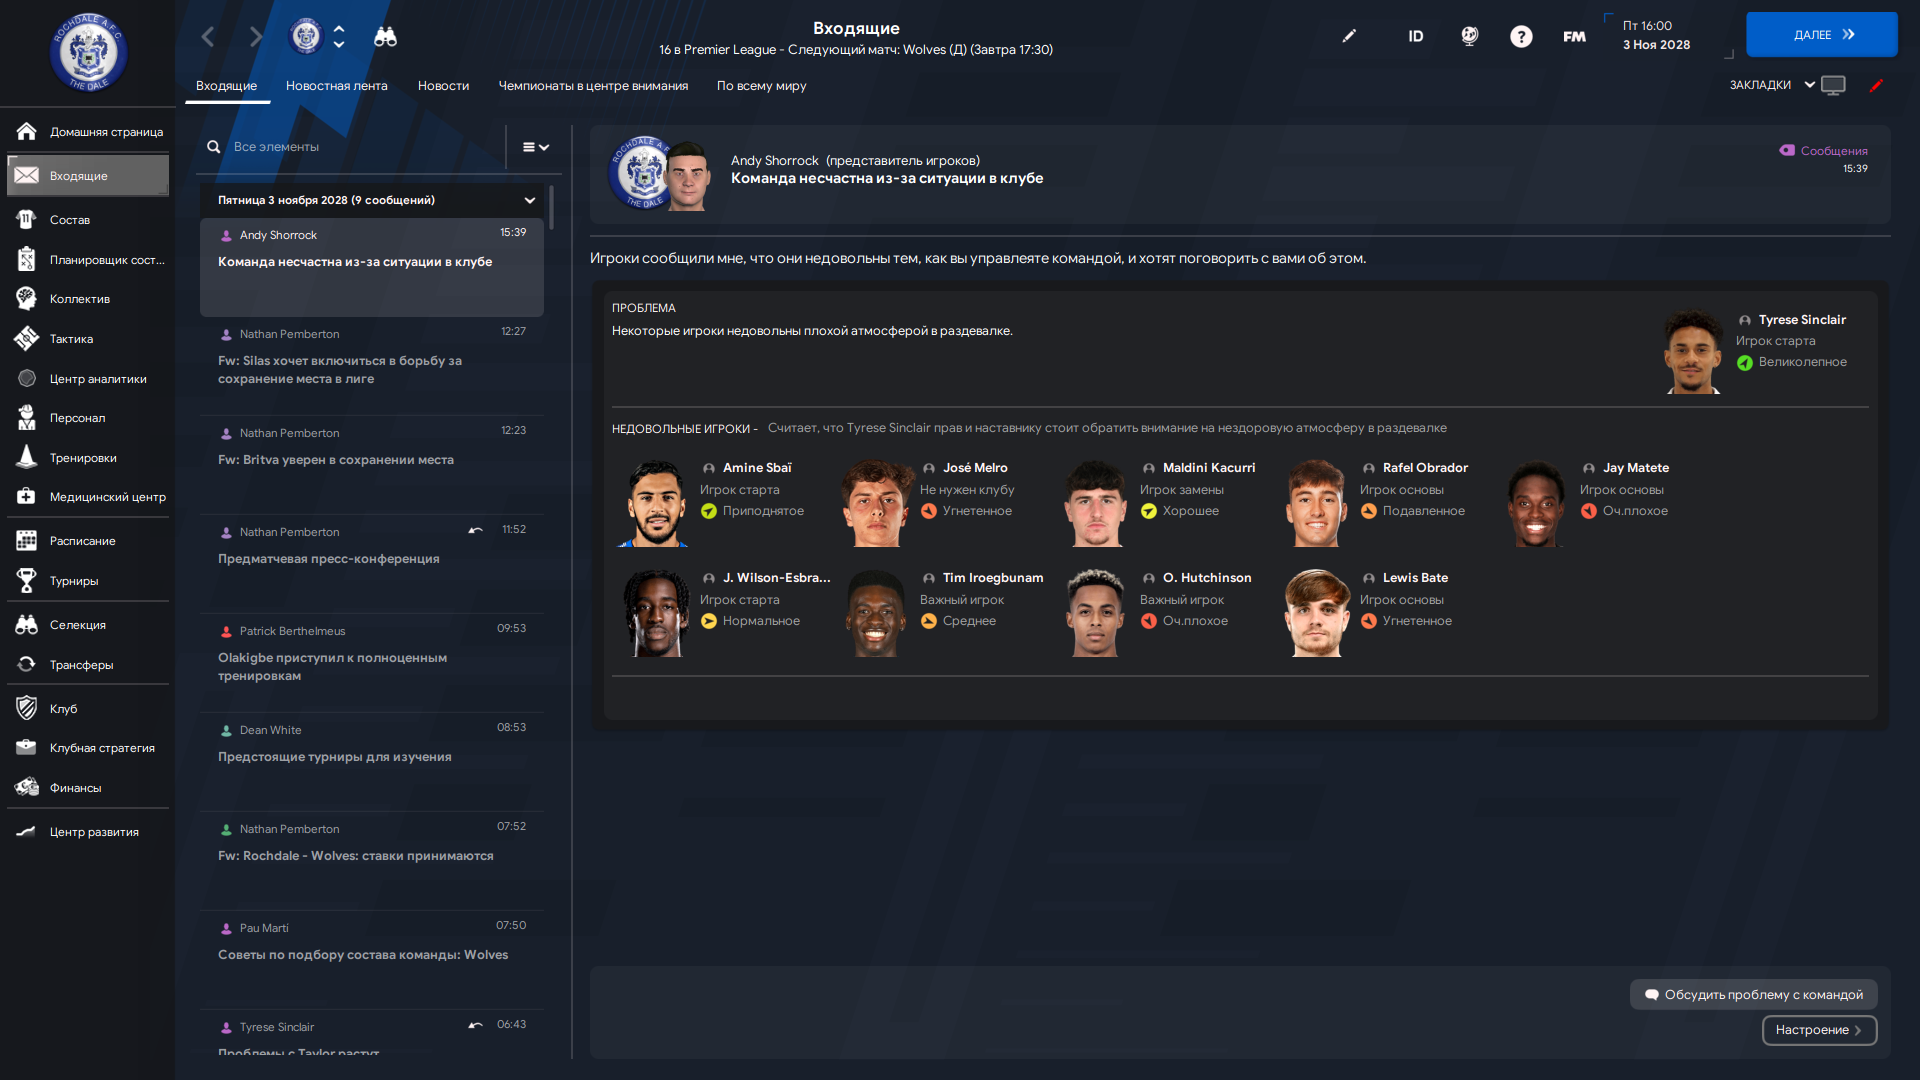This screenshot has width=1920, height=1080.
Task: Toggle the monitor display icon near bookmarks
Action: pos(1833,85)
